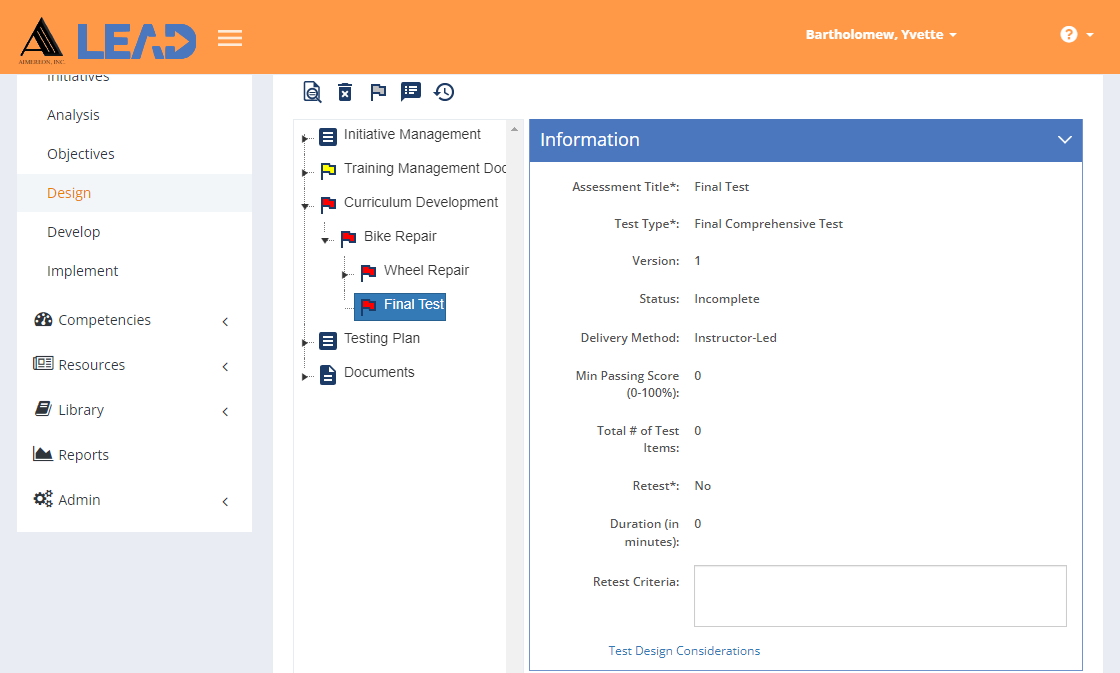Image resolution: width=1120 pixels, height=673 pixels.
Task: Expand the Testing Plan node arrow
Action: click(304, 343)
